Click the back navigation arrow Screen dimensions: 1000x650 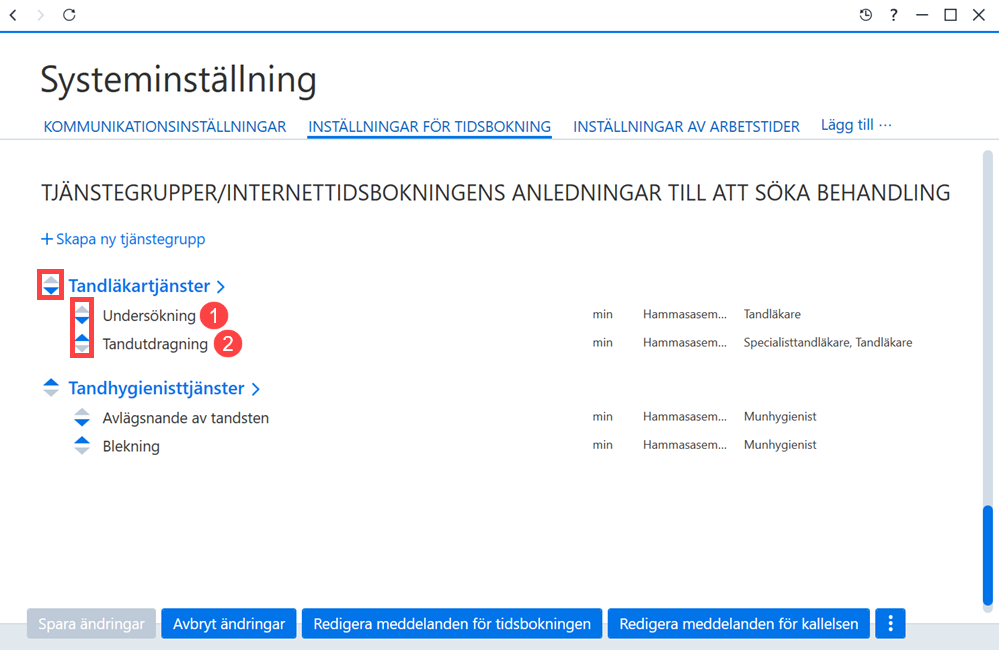[x=13, y=15]
